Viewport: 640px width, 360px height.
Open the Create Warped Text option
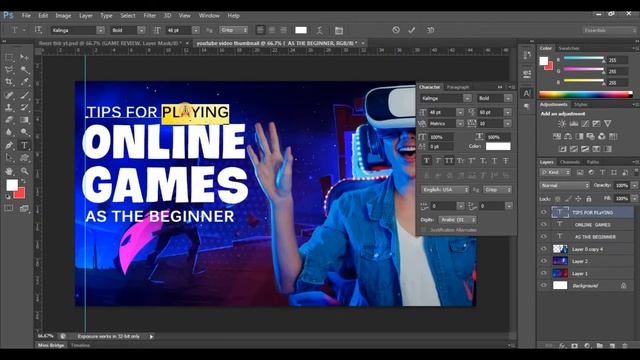point(320,30)
